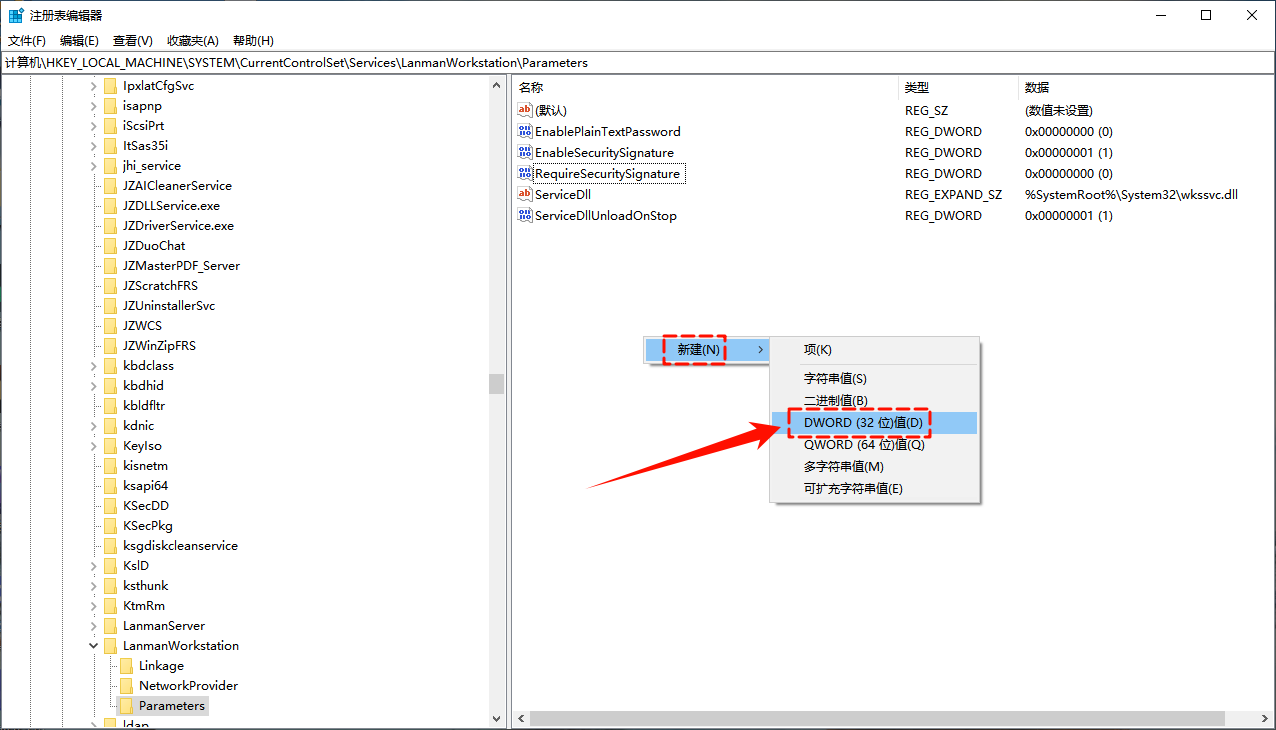
Task: Collapse the LanmanWorkstation tree node
Action: click(94, 646)
